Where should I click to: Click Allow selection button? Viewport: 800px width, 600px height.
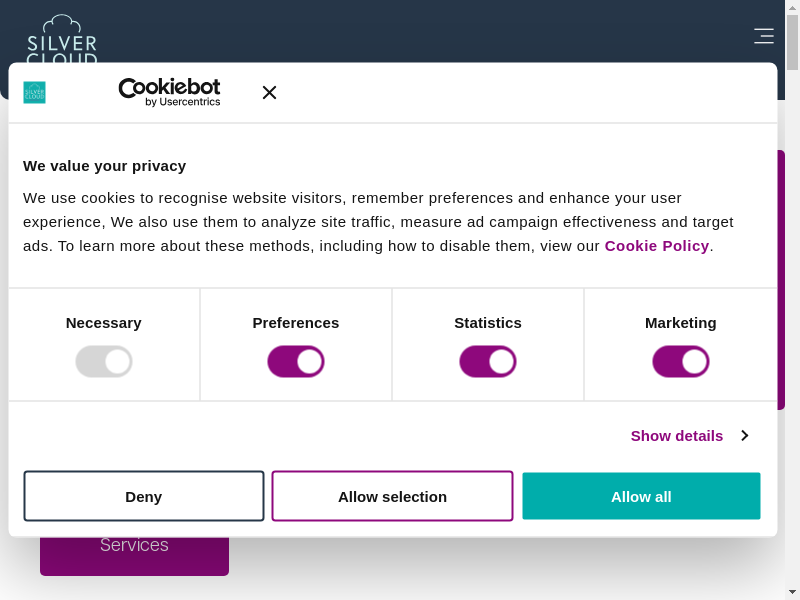pyautogui.click(x=392, y=496)
